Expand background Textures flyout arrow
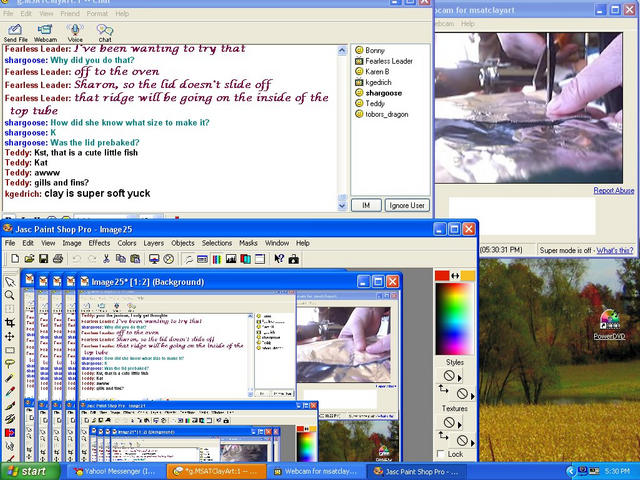Screen dimensions: 640x480 (x=473, y=443)
